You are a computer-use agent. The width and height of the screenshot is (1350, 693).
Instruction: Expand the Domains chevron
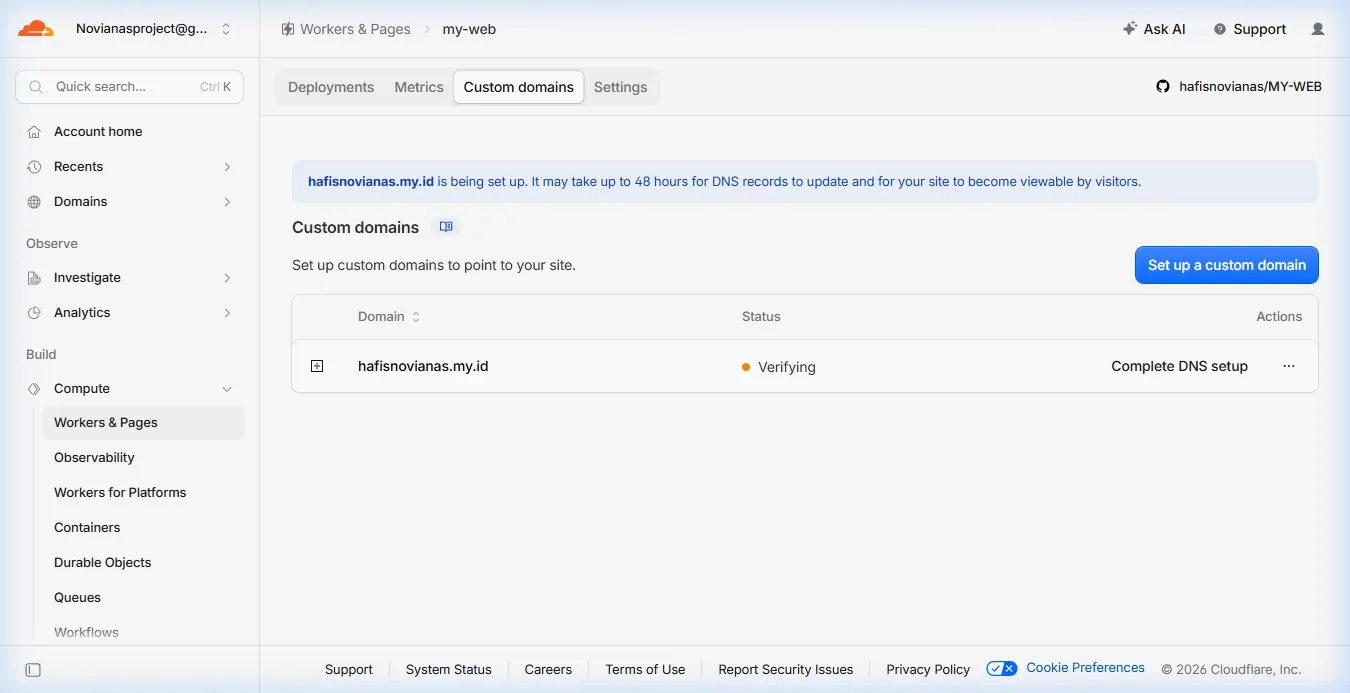click(x=227, y=202)
